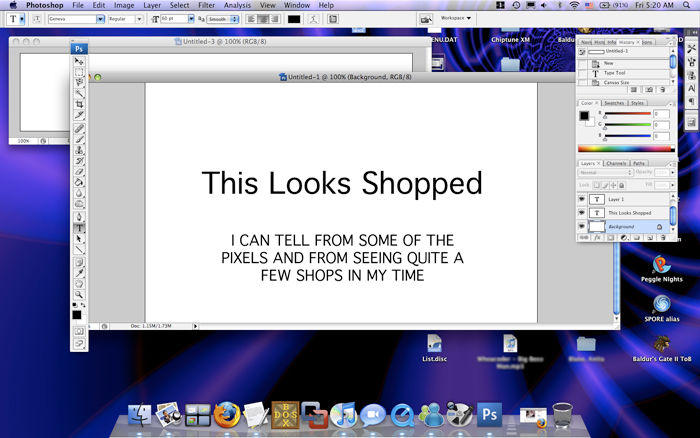Screen dimensions: 700x438
Task: Select the Crop tool
Action: [79, 105]
